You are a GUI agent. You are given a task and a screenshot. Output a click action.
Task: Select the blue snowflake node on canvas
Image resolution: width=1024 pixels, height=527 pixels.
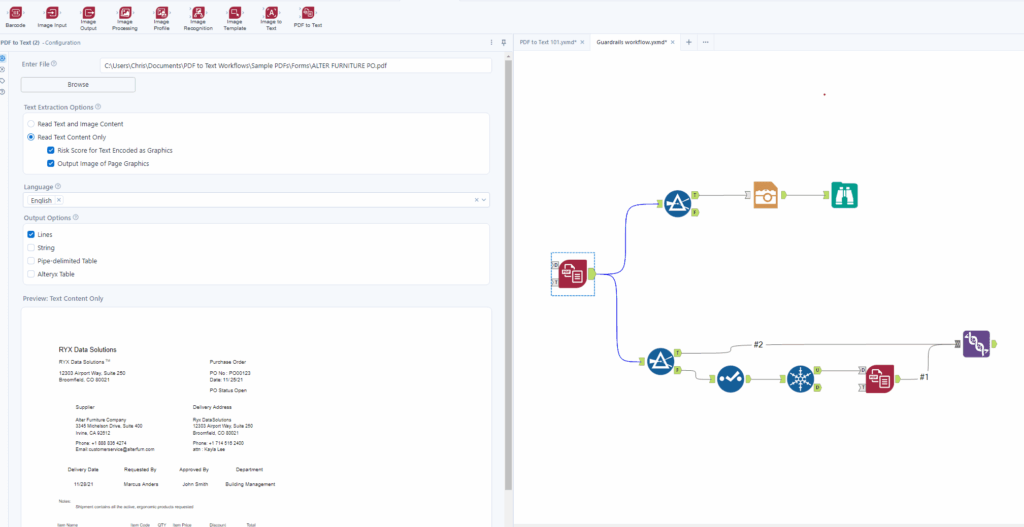[801, 379]
